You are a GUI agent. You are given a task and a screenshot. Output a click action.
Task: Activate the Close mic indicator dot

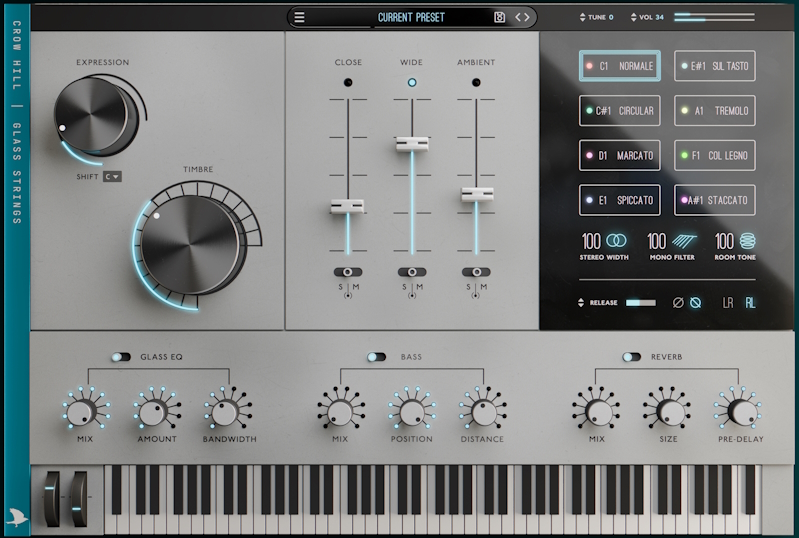pos(348,83)
